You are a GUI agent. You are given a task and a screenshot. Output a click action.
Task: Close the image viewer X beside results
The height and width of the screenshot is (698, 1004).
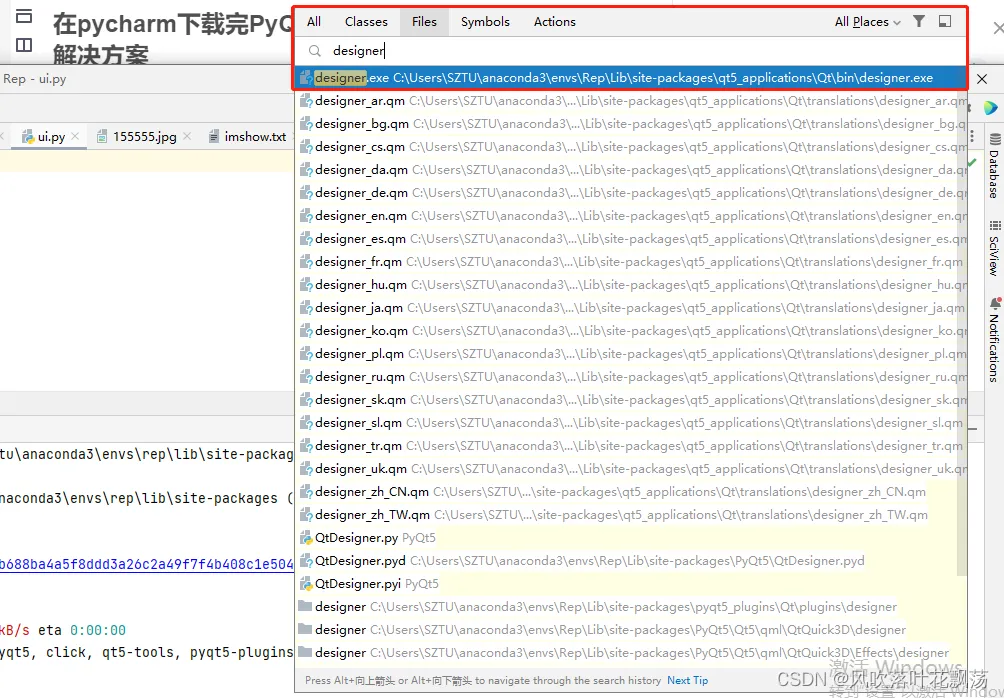[982, 79]
